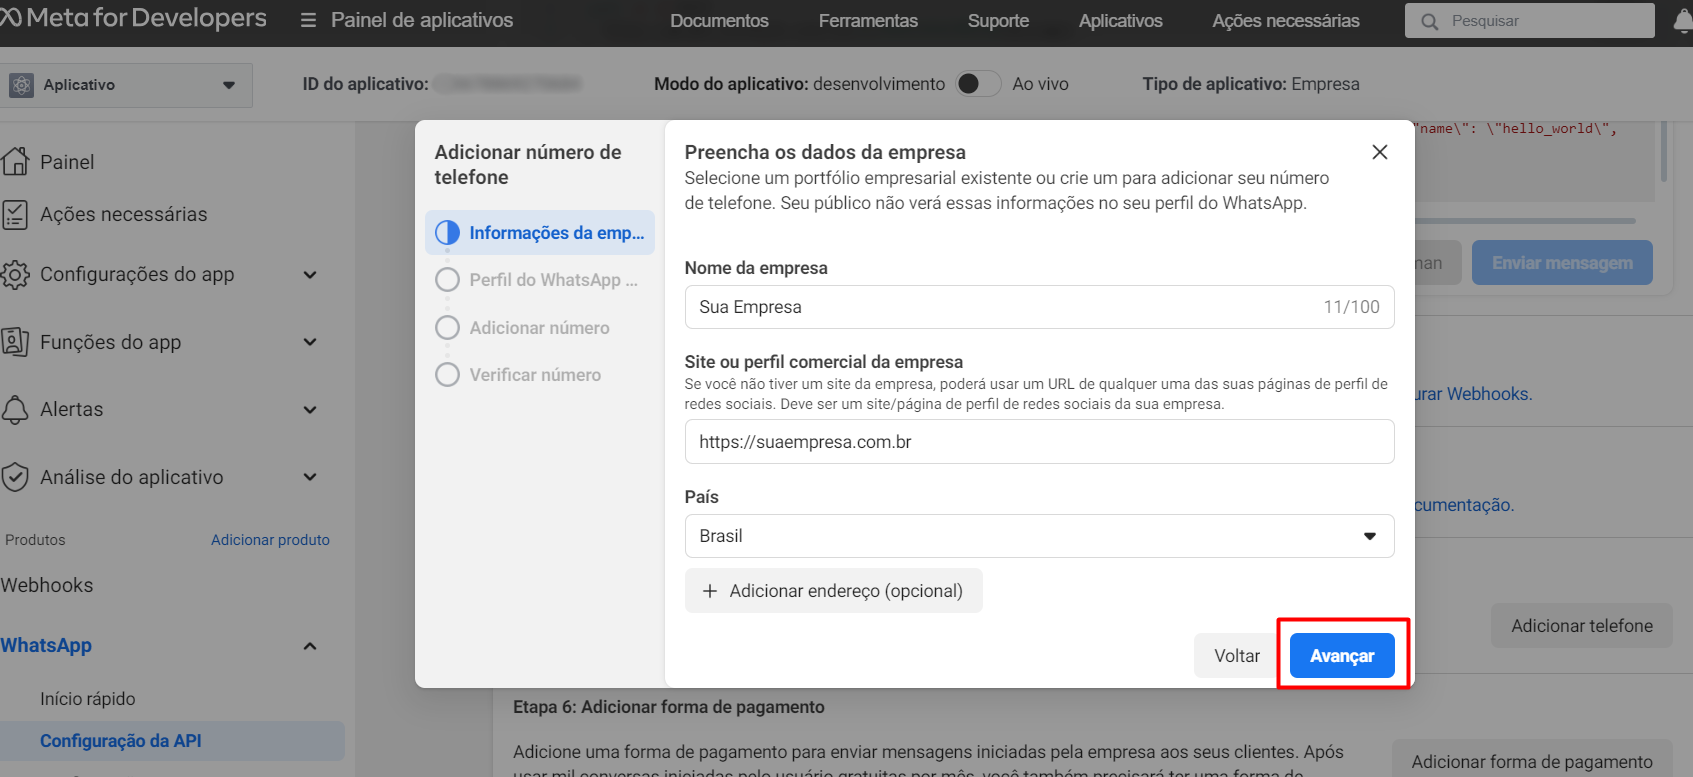
Task: Click the Voltar button
Action: tap(1237, 656)
